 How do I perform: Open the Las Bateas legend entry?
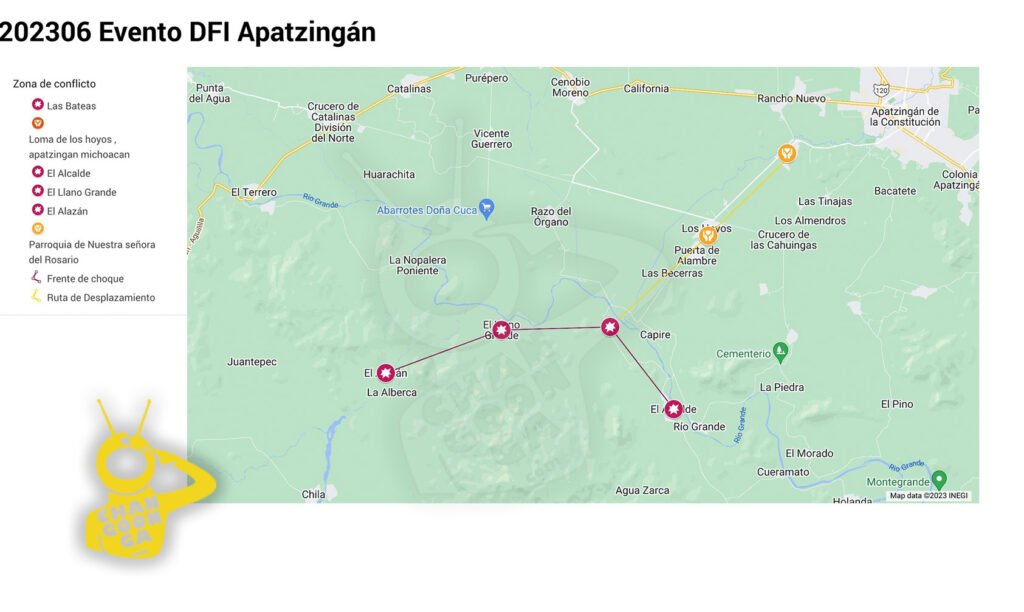(x=71, y=106)
